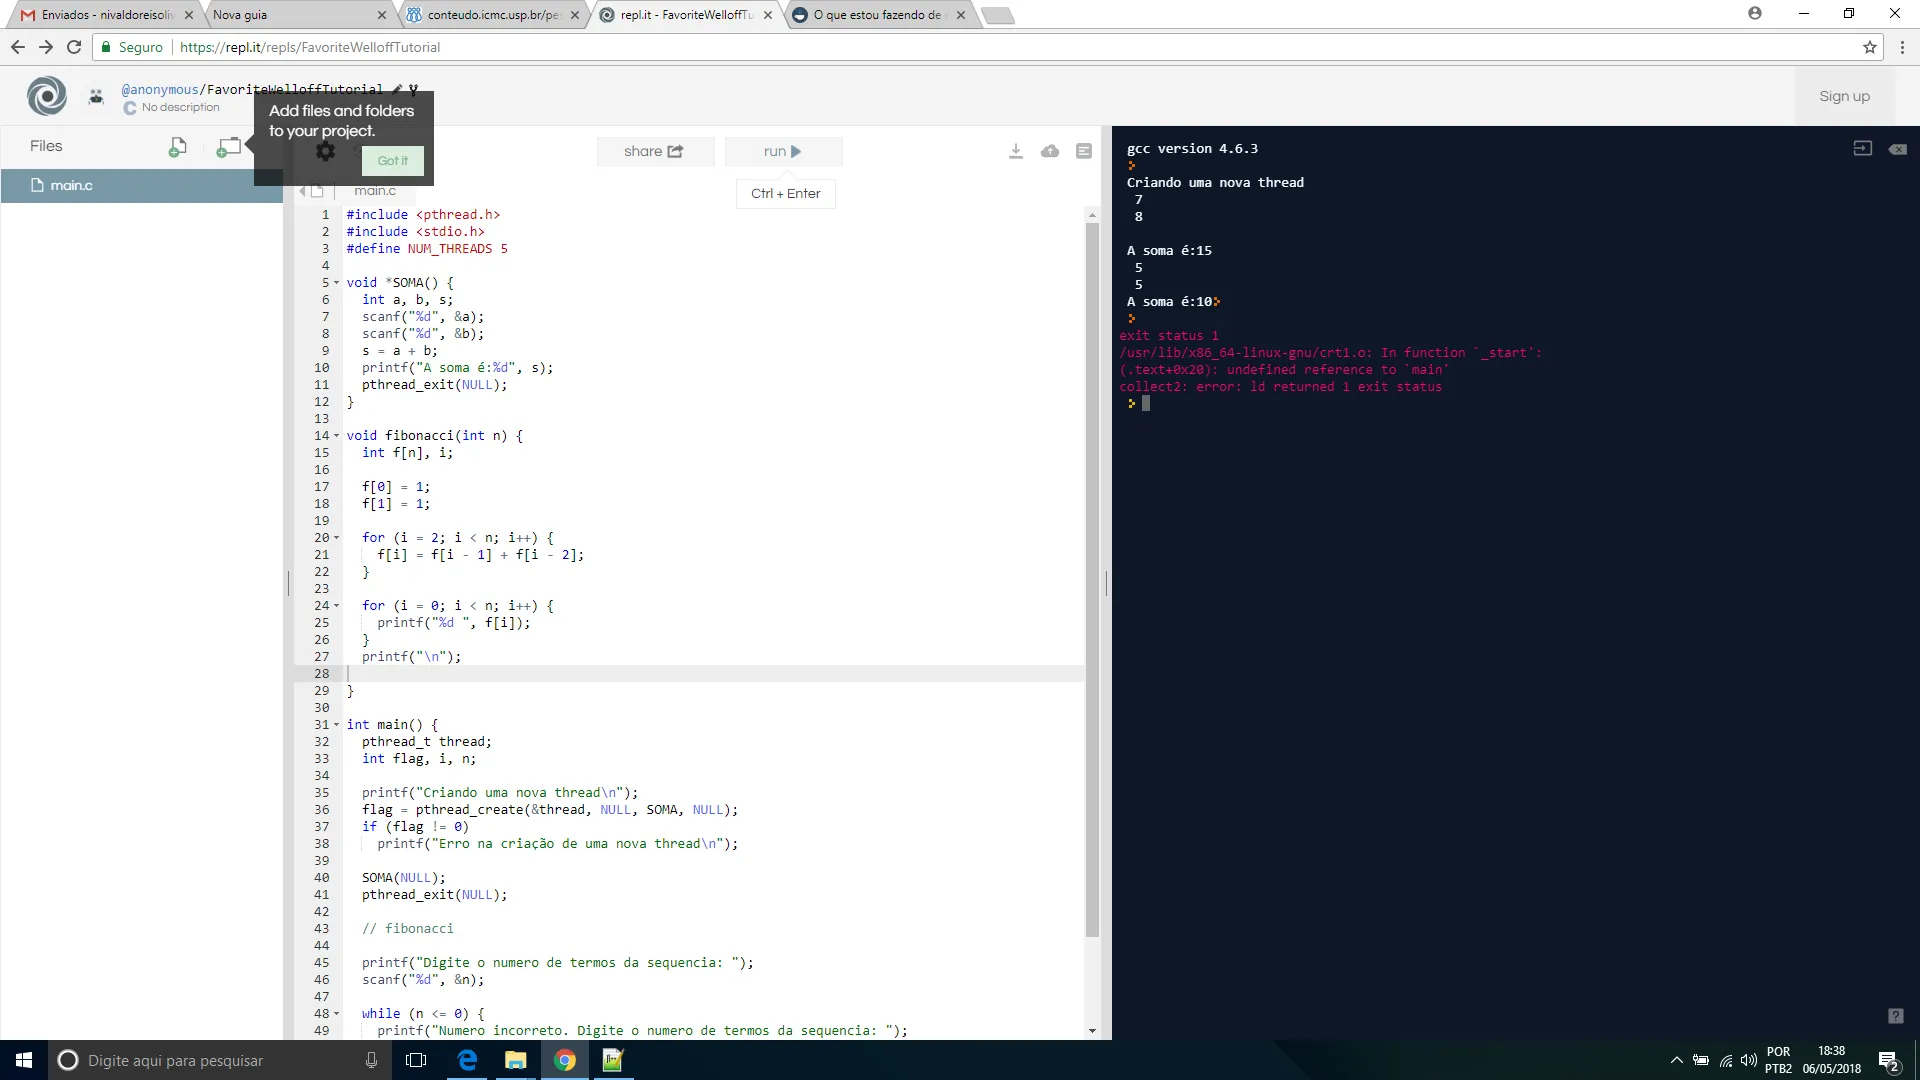
Task: Switch to the conteudo.icmc.usp.br browser tab
Action: 490,15
